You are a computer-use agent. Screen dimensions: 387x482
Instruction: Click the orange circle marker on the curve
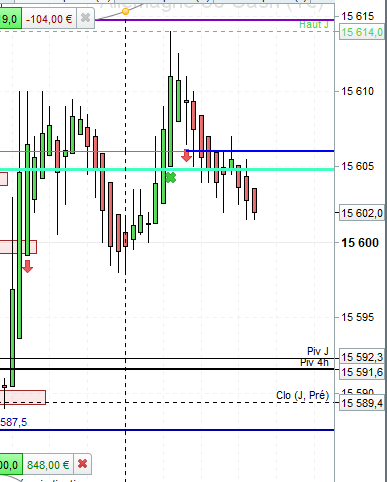(x=125, y=12)
